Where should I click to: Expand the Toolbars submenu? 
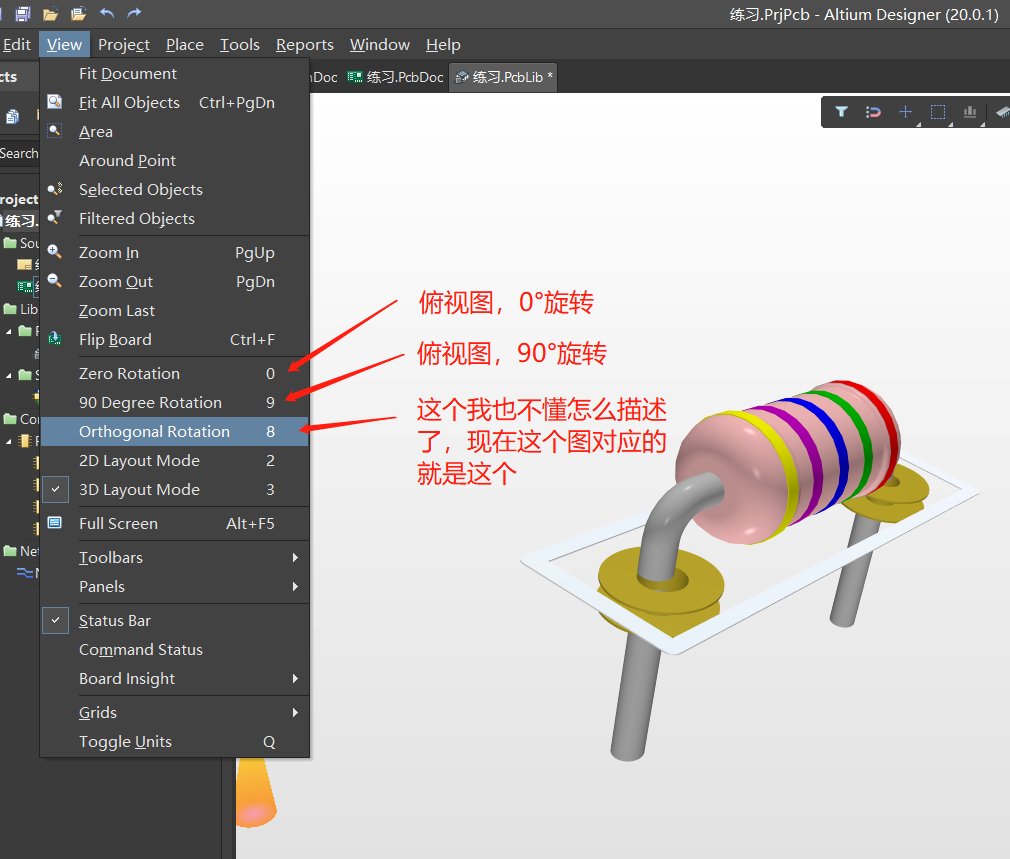point(110,557)
